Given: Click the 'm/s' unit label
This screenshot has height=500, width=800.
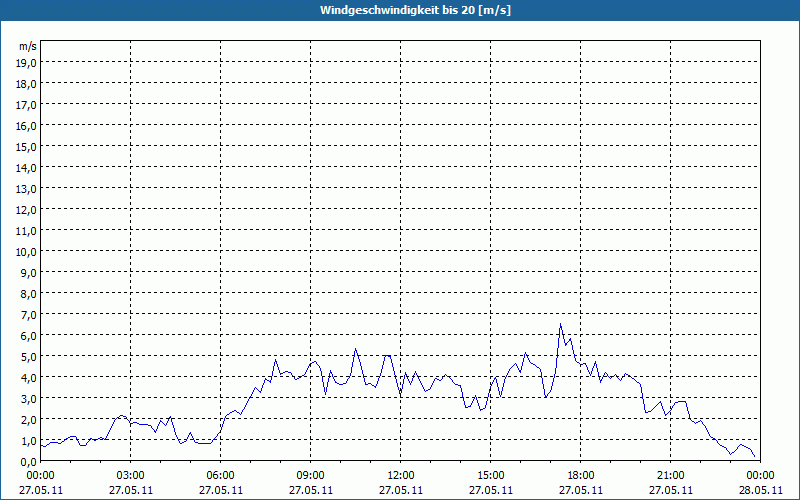Looking at the screenshot, I should coord(28,46).
